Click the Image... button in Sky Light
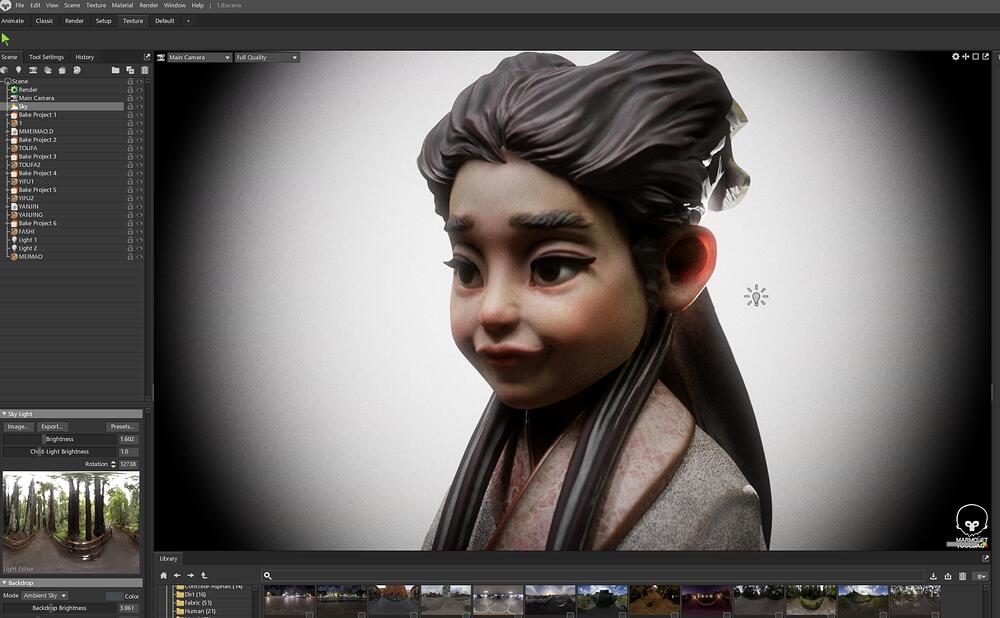This screenshot has height=618, width=1000. click(18, 427)
